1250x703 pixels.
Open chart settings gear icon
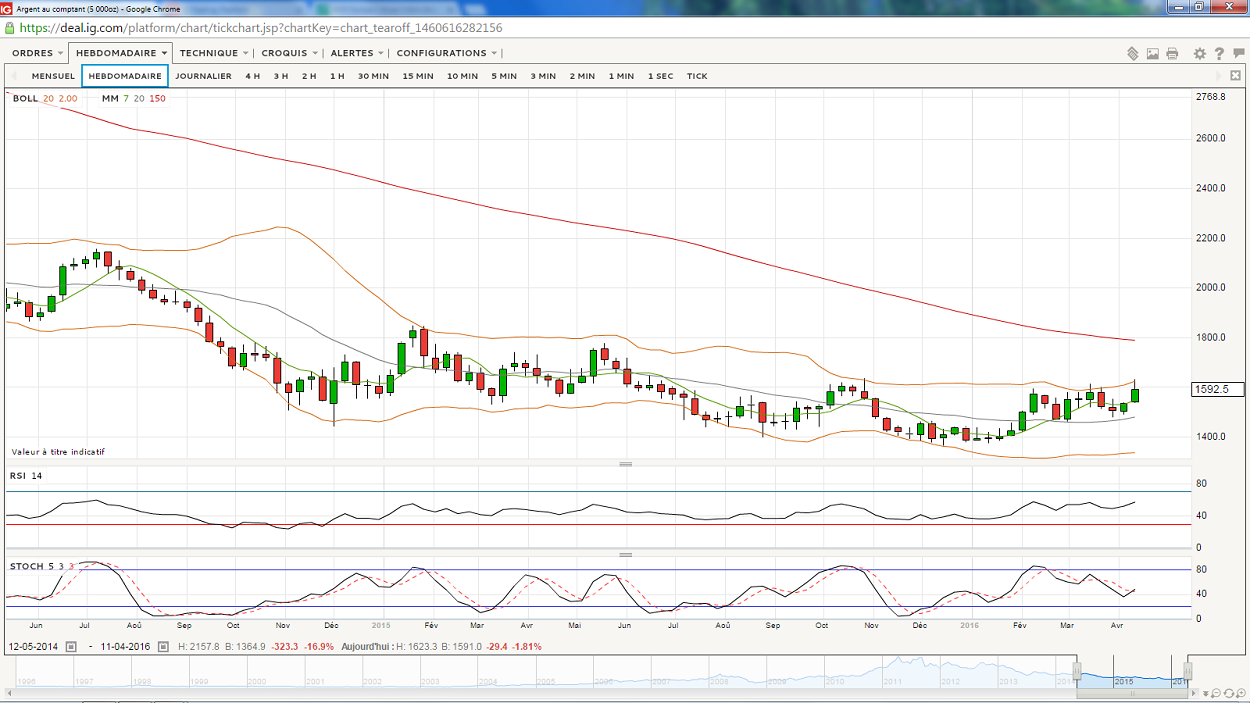1200,54
